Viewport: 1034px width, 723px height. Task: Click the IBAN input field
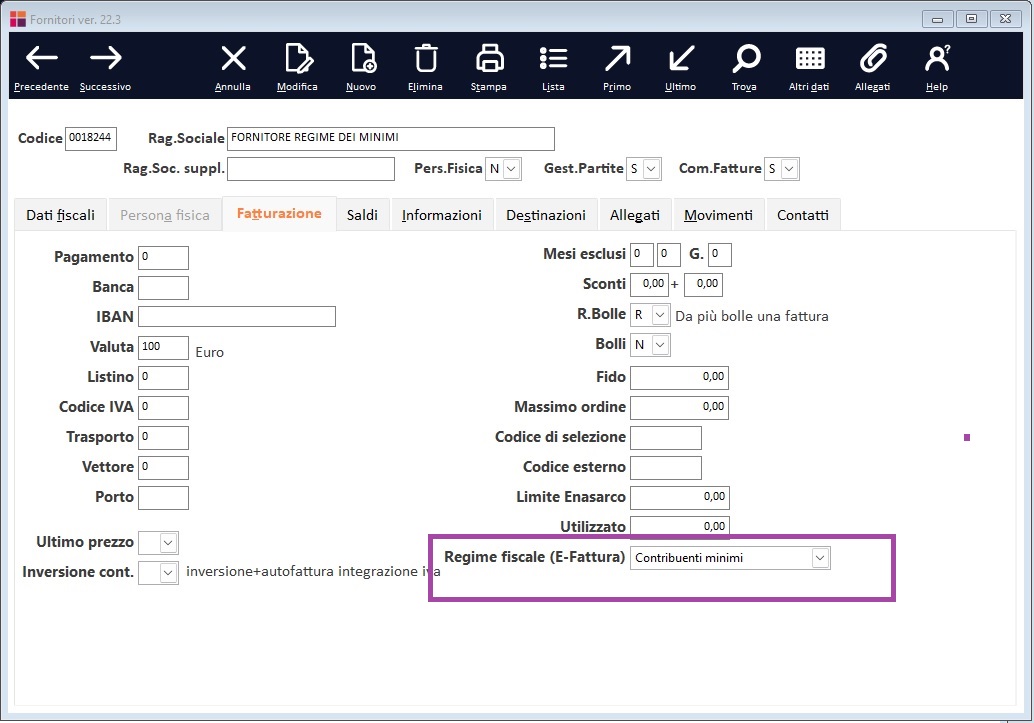pyautogui.click(x=237, y=317)
